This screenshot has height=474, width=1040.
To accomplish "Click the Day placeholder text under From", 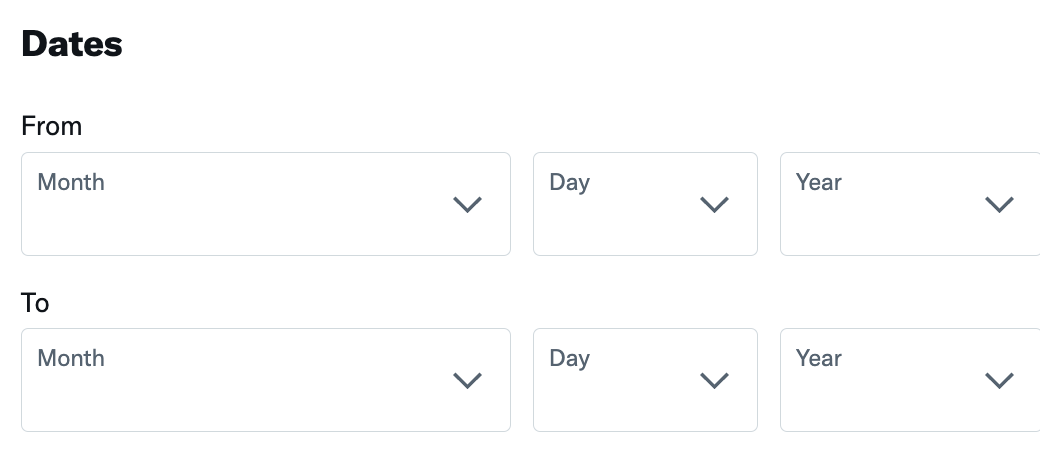I will [x=570, y=182].
